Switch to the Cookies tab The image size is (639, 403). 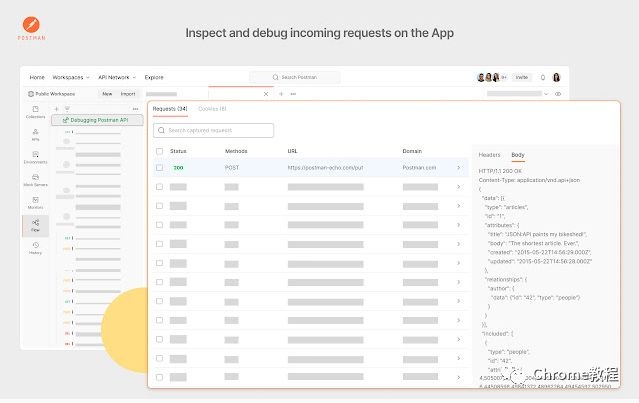pyautogui.click(x=212, y=109)
